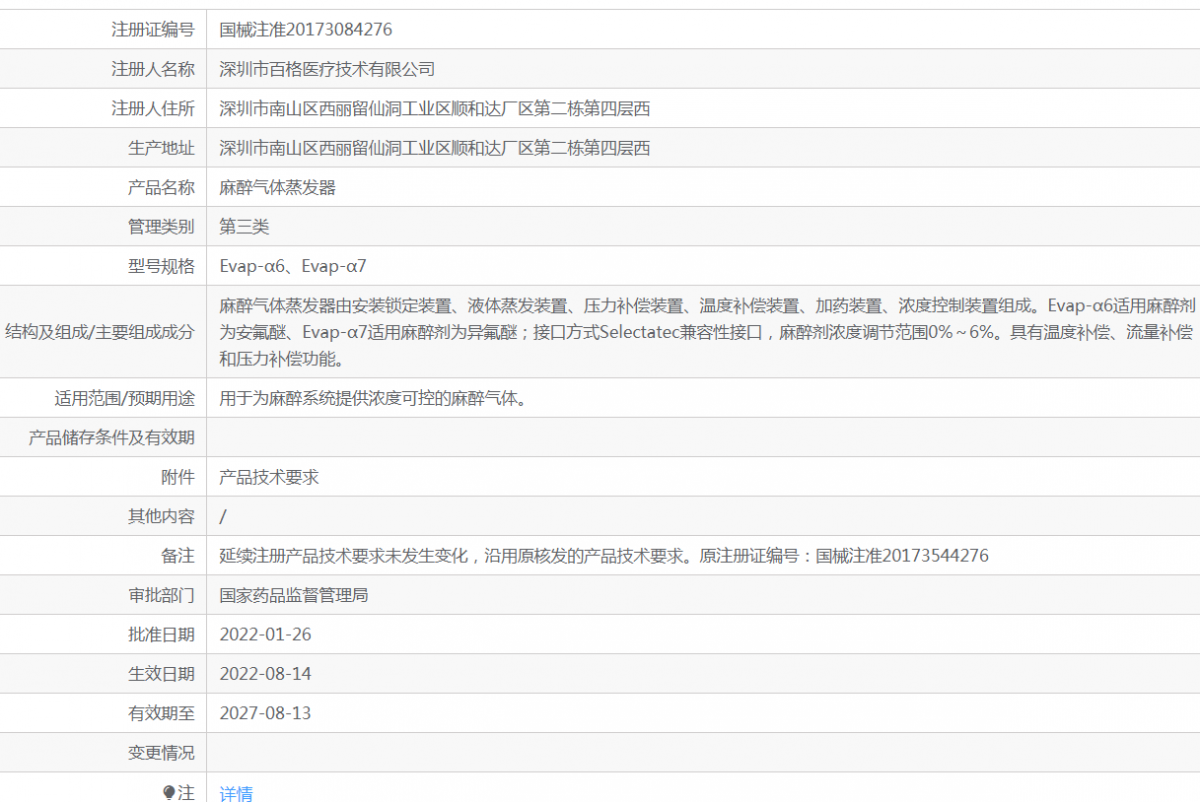Image resolution: width=1200 pixels, height=802 pixels.
Task: Click the text 用于为麻醉系统提供浓度可控的麻醉气体。
Action: 373,398
